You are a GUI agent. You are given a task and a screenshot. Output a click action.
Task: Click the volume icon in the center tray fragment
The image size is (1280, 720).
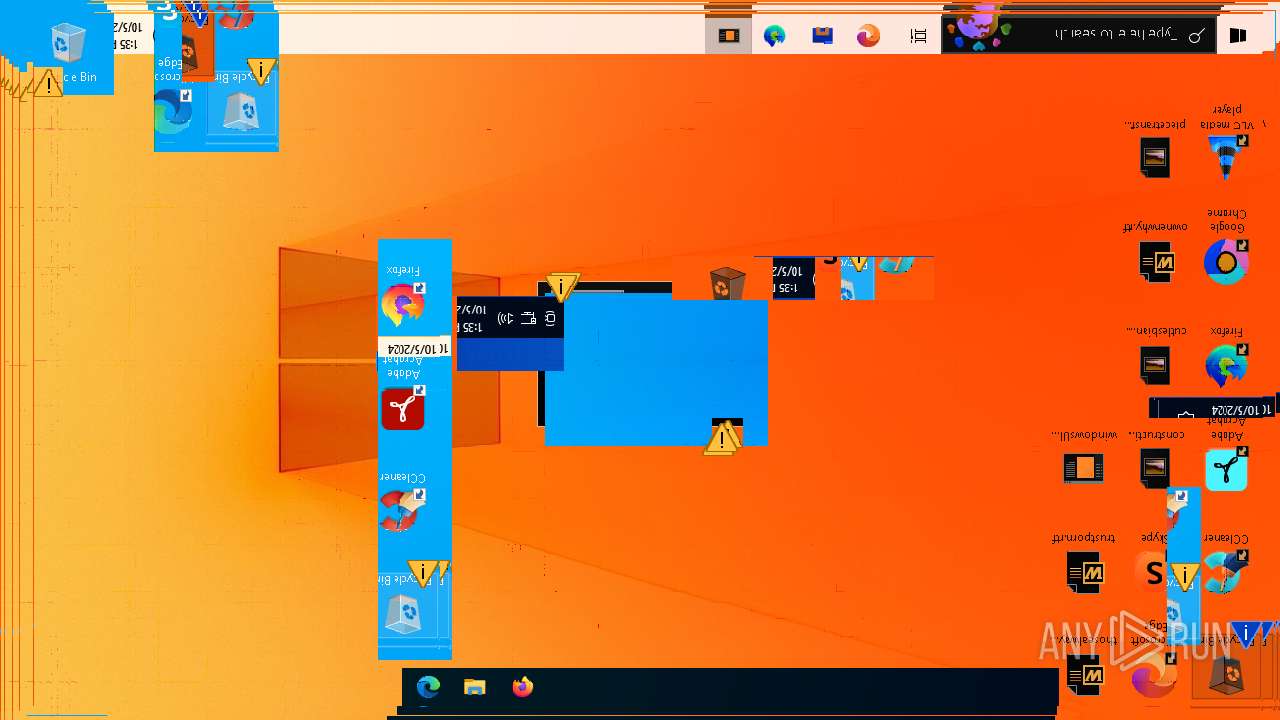pyautogui.click(x=505, y=318)
